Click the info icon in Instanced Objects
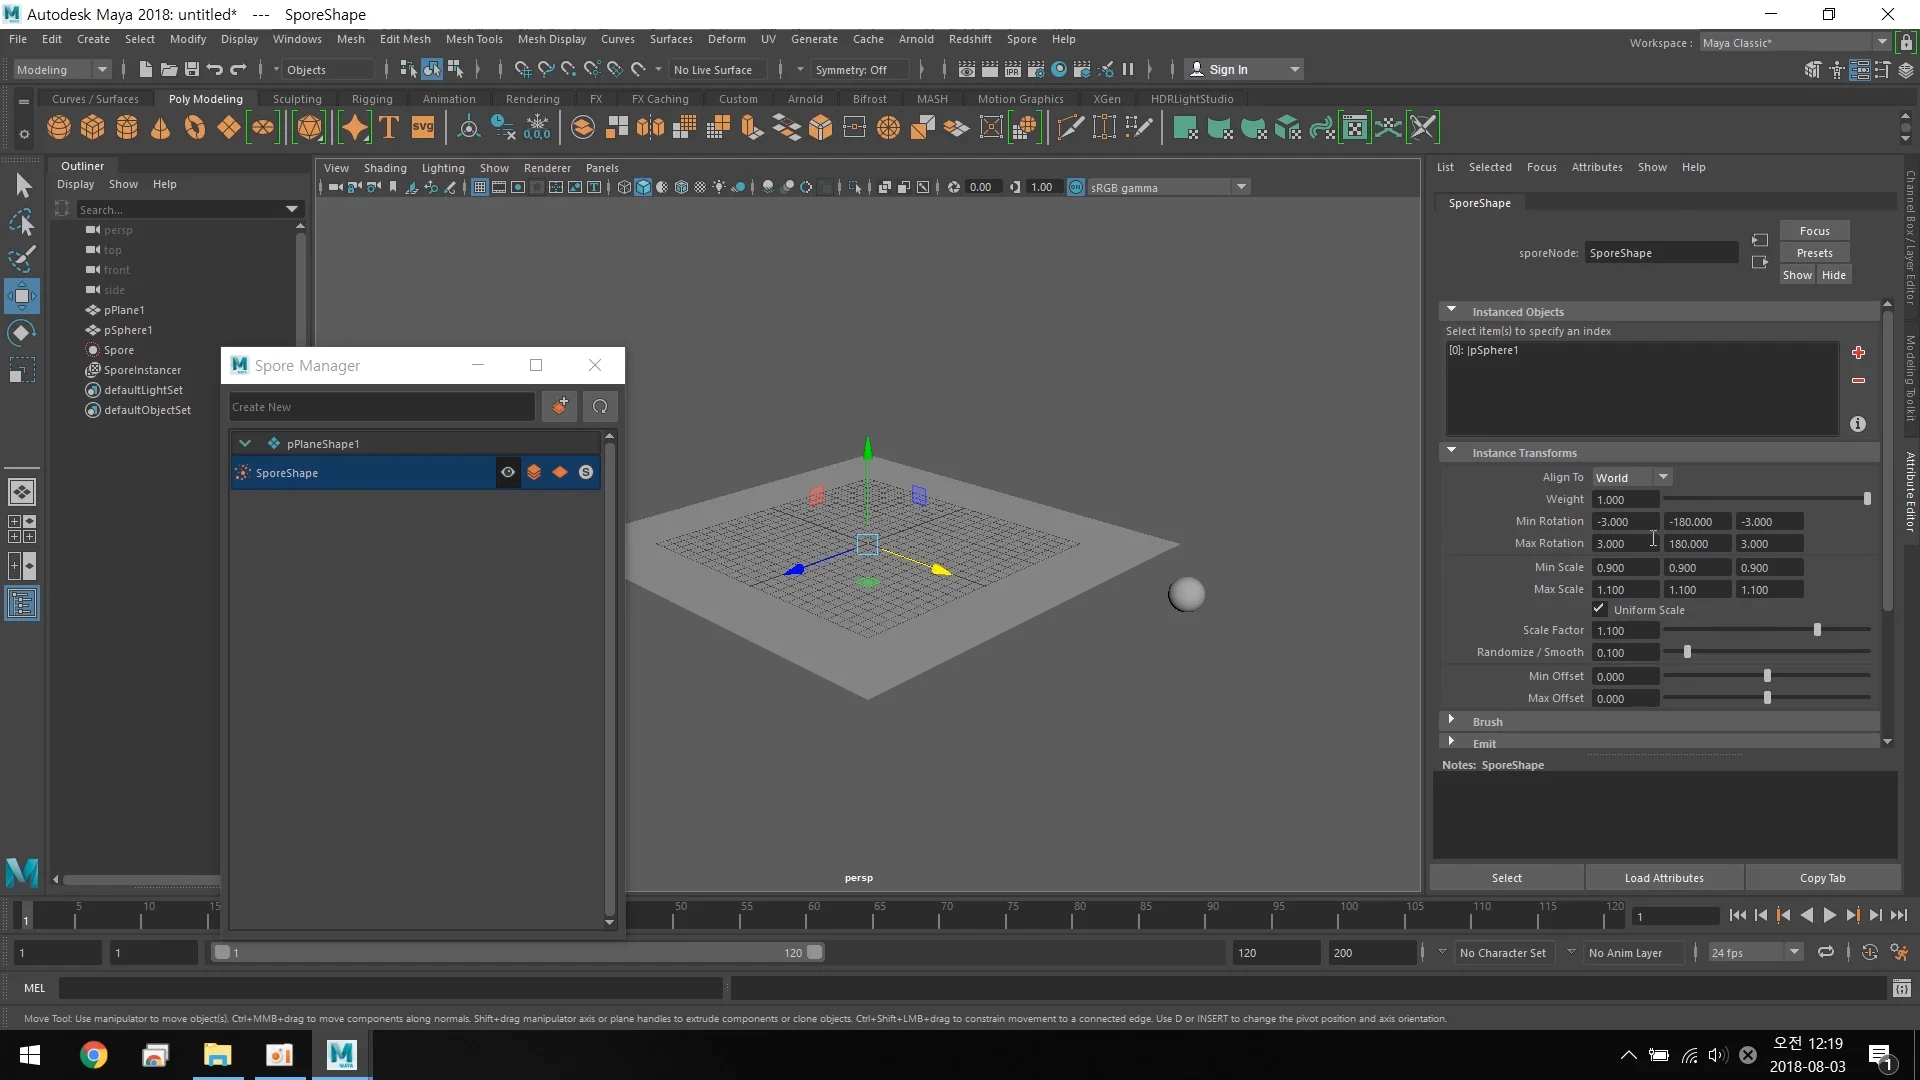 pos(1858,424)
